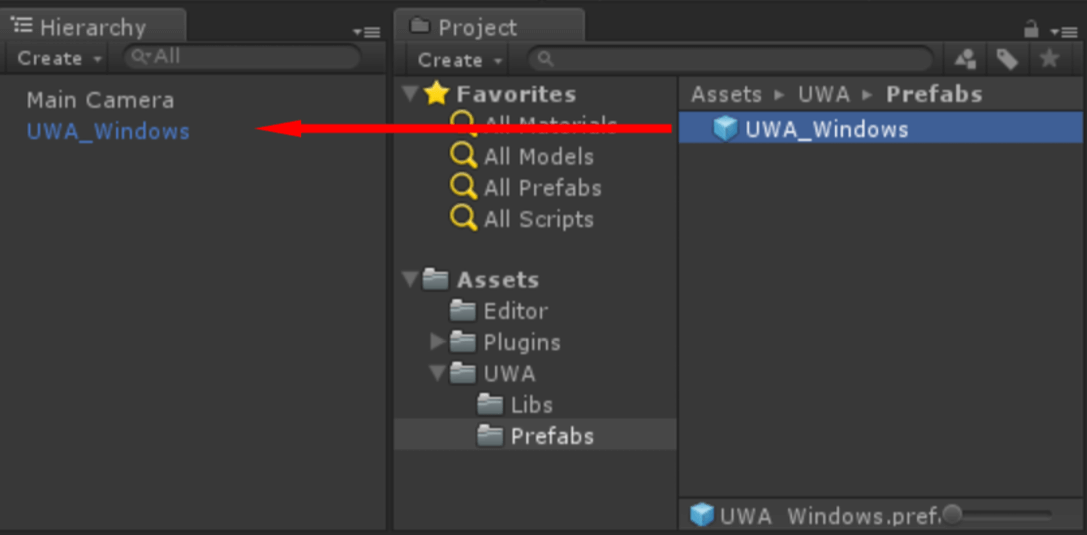Screen dimensions: 1087x535
Task: Collapse the UWA folder
Action: [x=437, y=373]
